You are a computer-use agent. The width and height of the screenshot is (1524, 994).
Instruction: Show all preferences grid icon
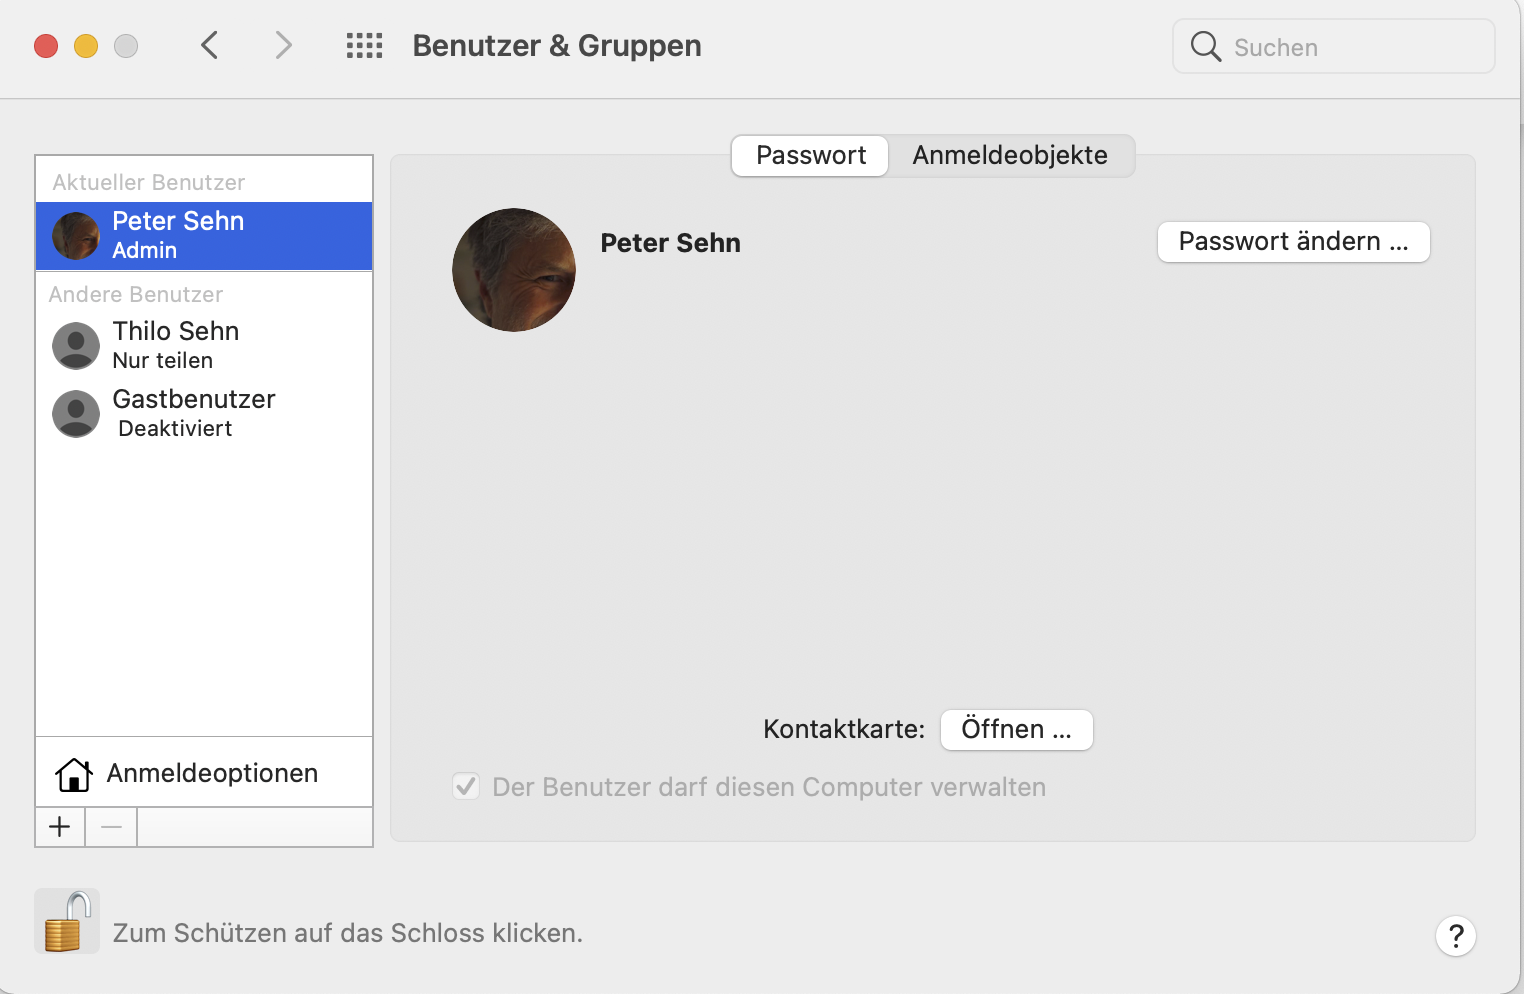pos(364,46)
